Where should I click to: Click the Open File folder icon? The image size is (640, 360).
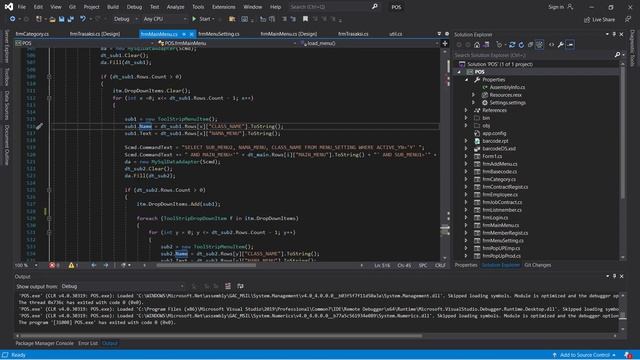pyautogui.click(x=52, y=19)
